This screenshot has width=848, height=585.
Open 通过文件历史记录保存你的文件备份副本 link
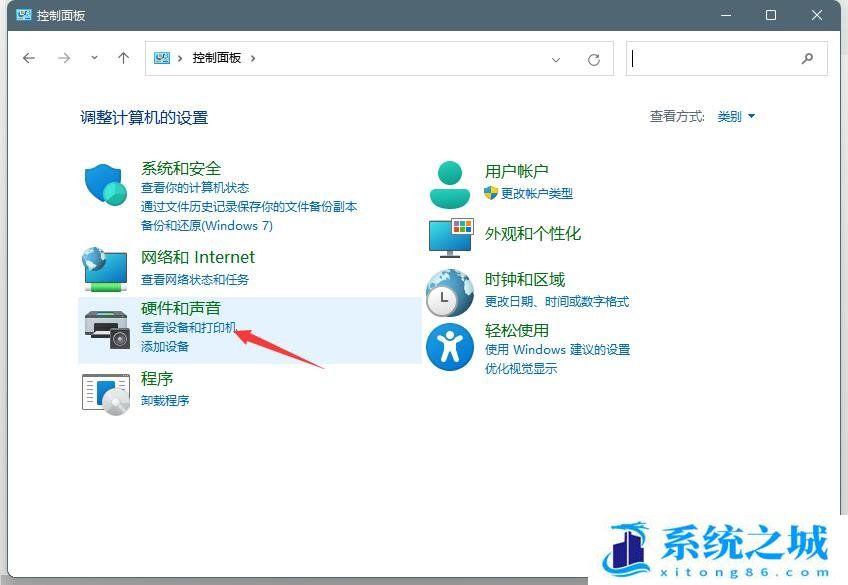(249, 207)
